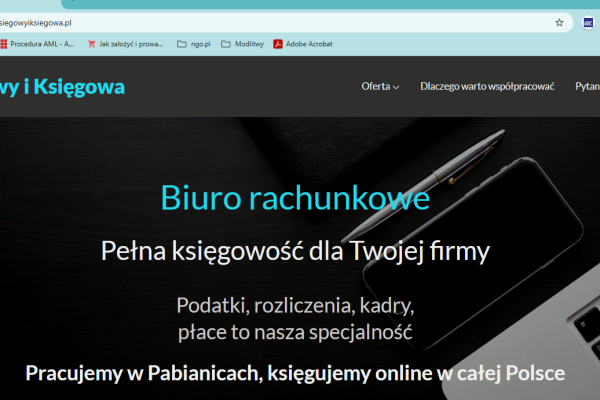This screenshot has height=400, width=600.
Task: Open the ngo.pl bookmarks folder
Action: point(194,44)
